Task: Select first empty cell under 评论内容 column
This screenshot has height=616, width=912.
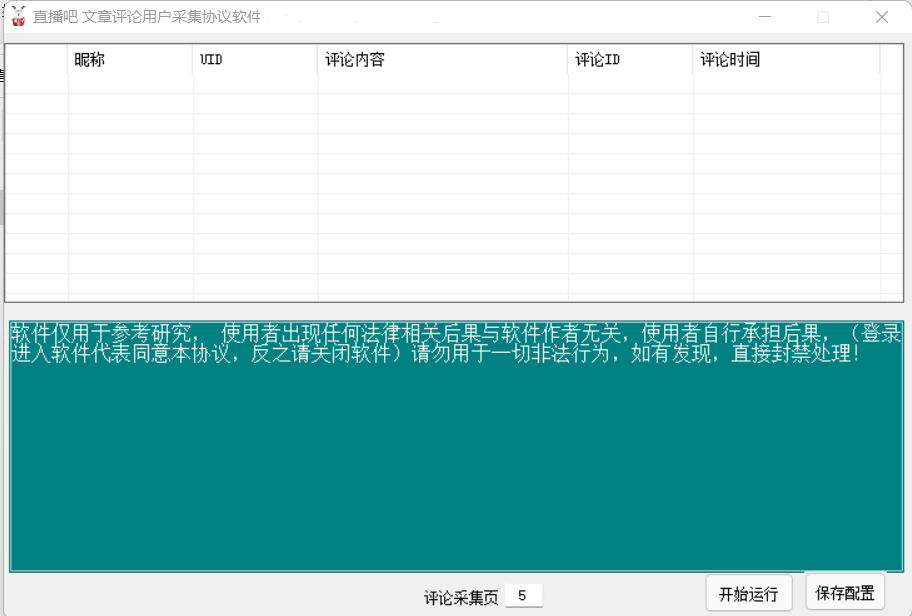Action: tap(442, 84)
